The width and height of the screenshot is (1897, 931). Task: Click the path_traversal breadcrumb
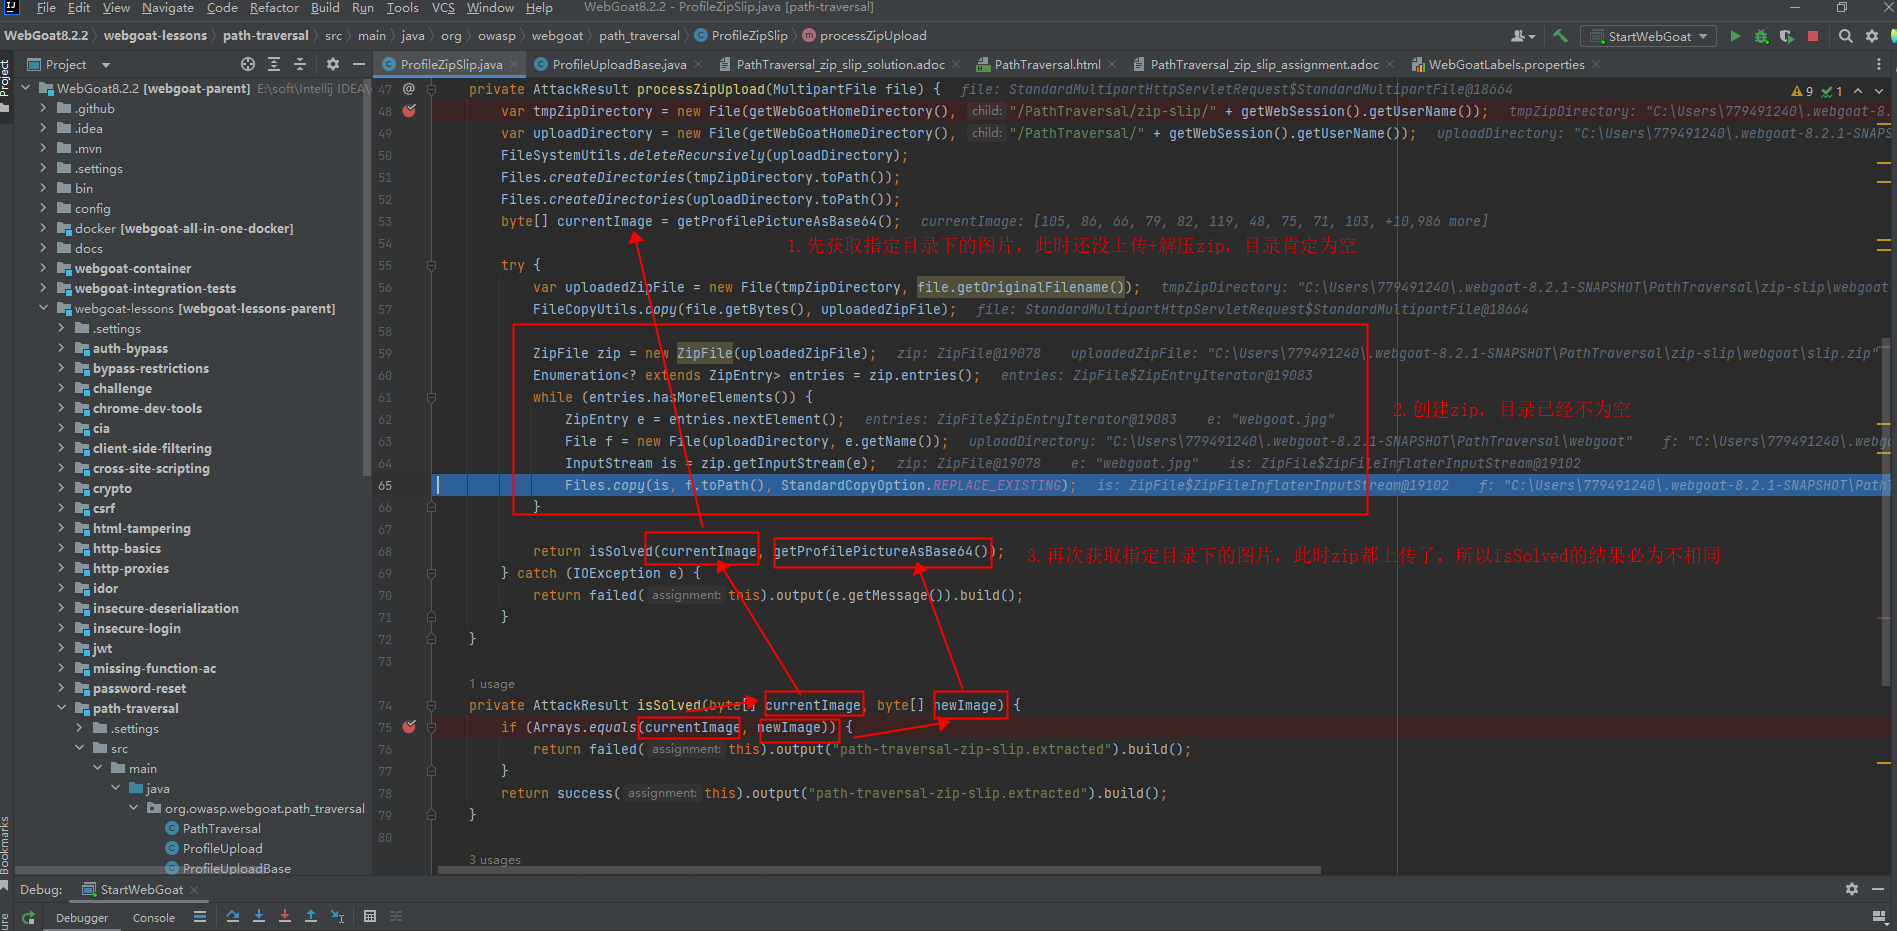pos(639,36)
